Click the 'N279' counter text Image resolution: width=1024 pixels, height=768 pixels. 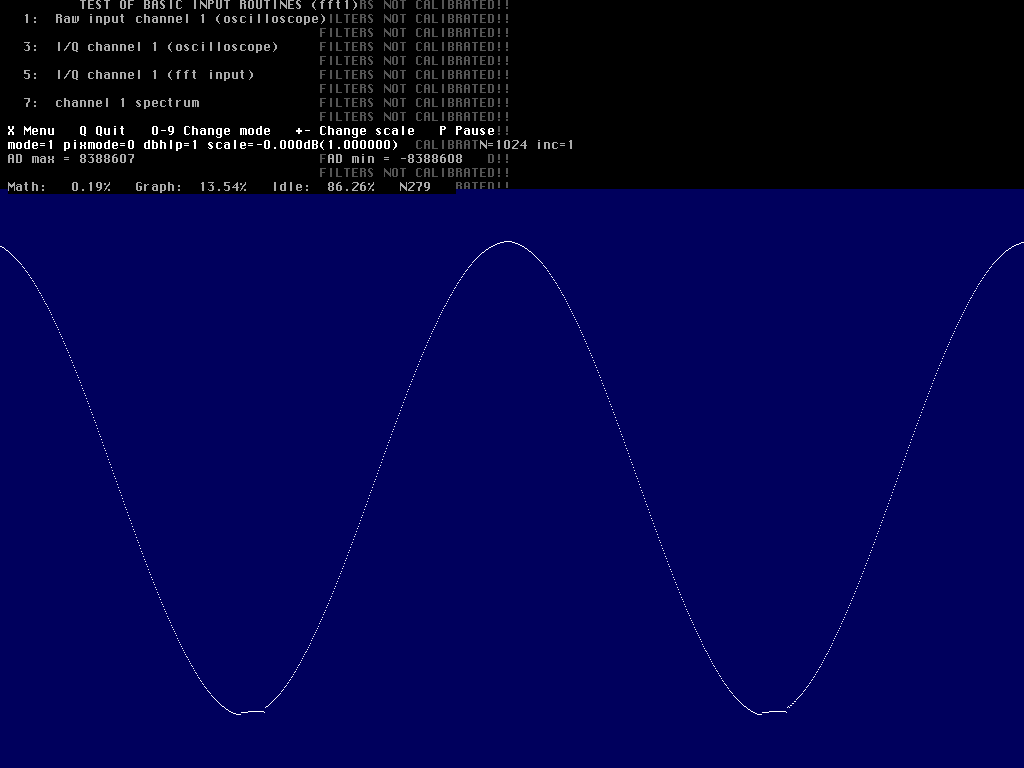coord(415,187)
